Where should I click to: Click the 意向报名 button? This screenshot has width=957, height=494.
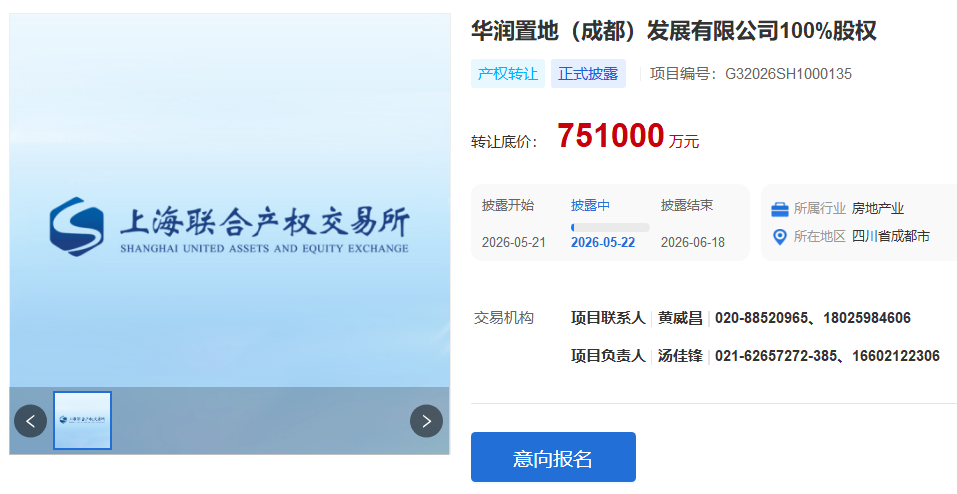coord(553,457)
